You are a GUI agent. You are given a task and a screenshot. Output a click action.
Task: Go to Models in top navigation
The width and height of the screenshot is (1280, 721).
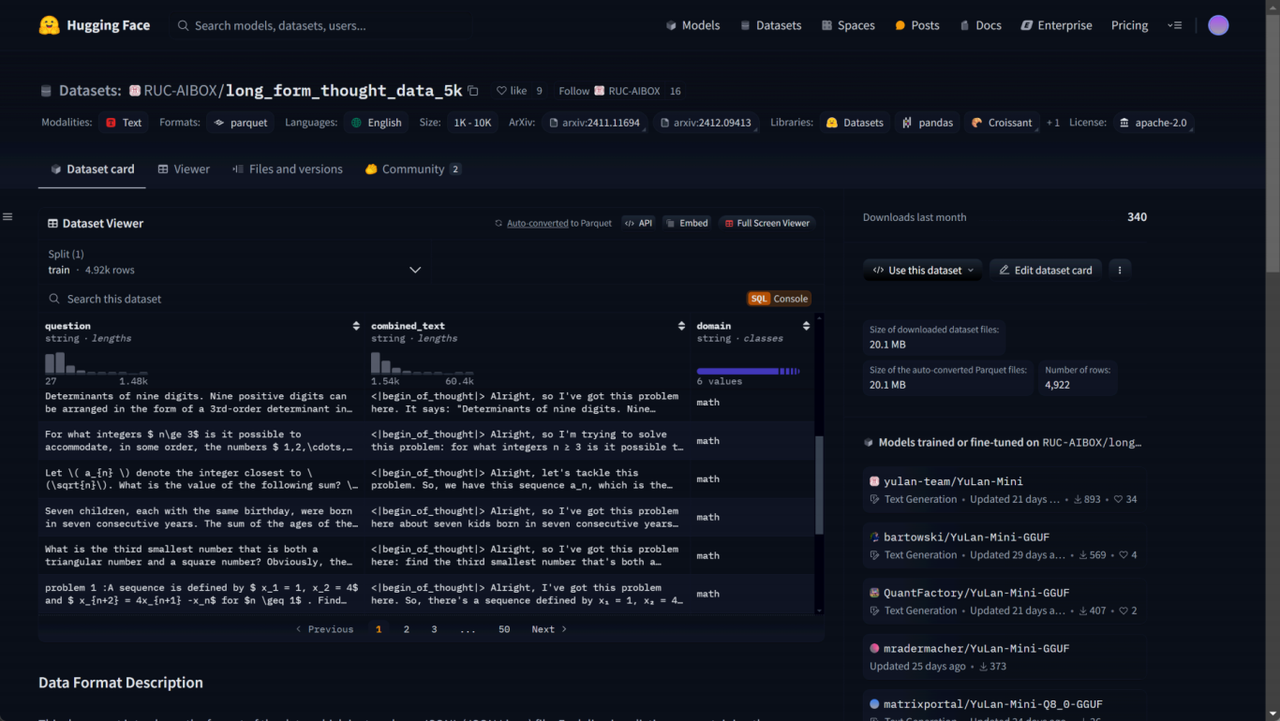tap(692, 25)
